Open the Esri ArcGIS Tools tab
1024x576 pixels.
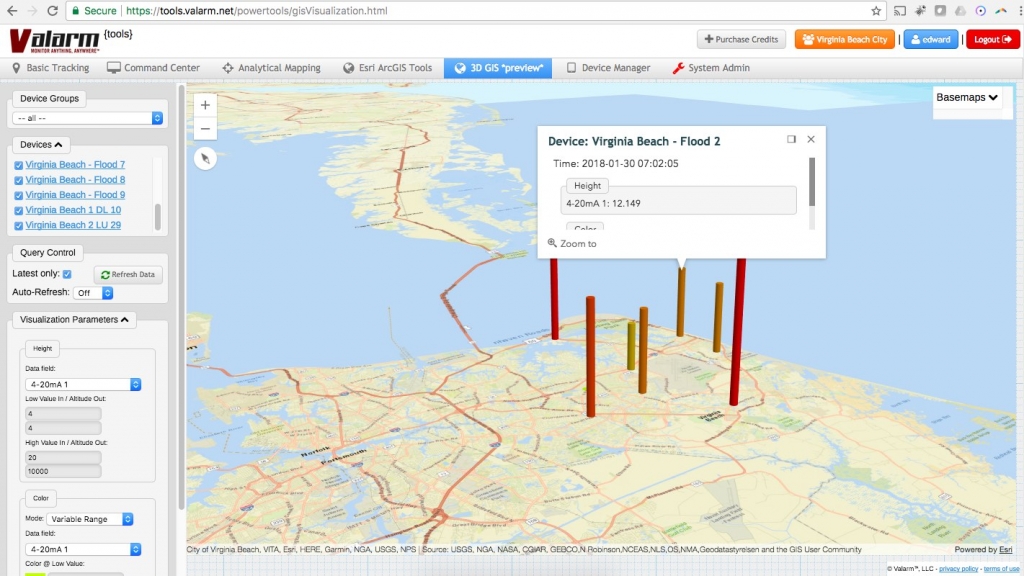[388, 68]
